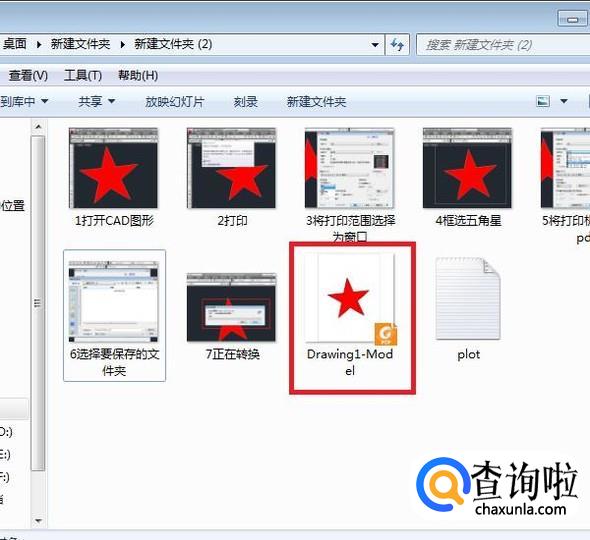Expand the address bar history dropdown
The width and height of the screenshot is (590, 540).
coord(375,45)
